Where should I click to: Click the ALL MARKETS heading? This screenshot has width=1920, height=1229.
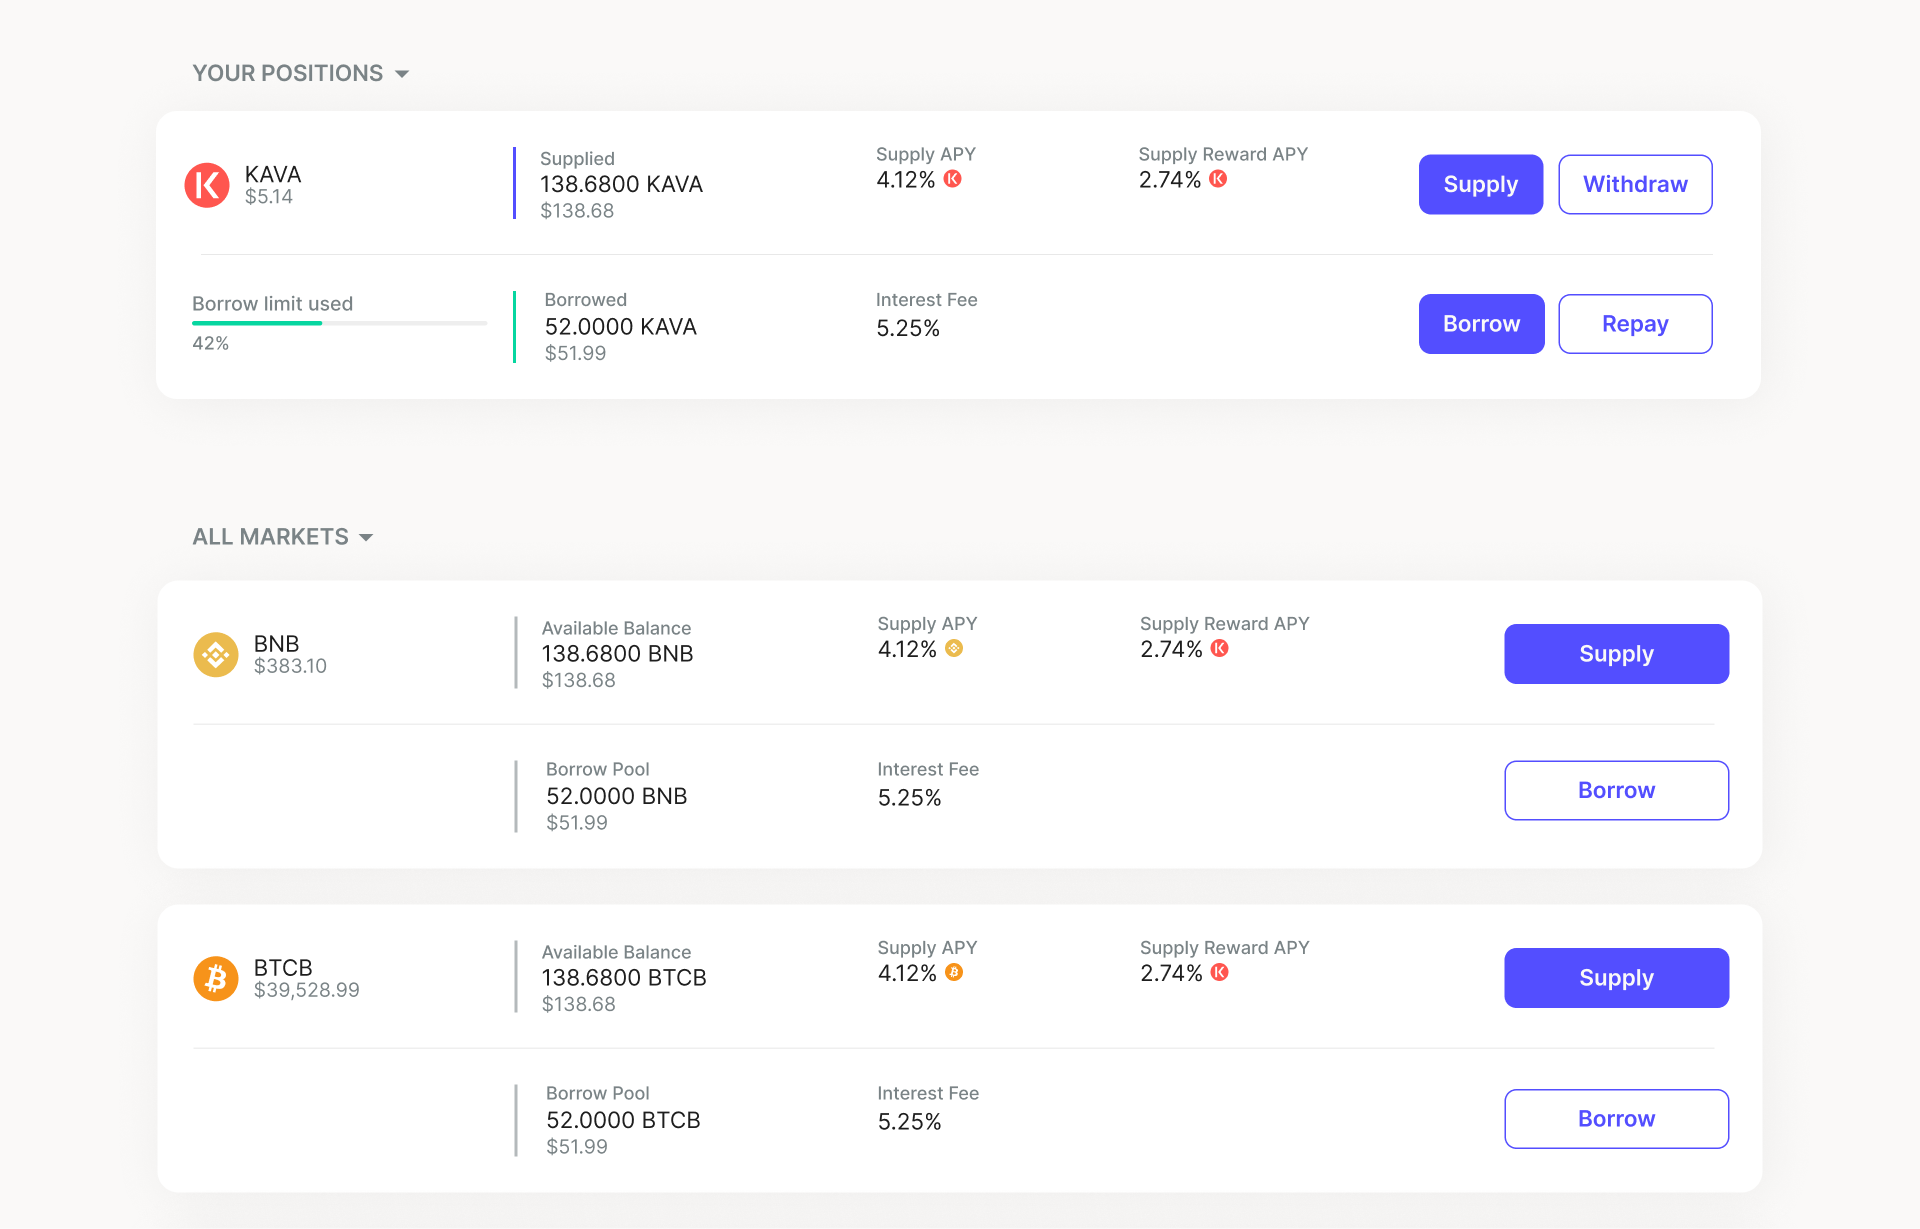coord(270,537)
